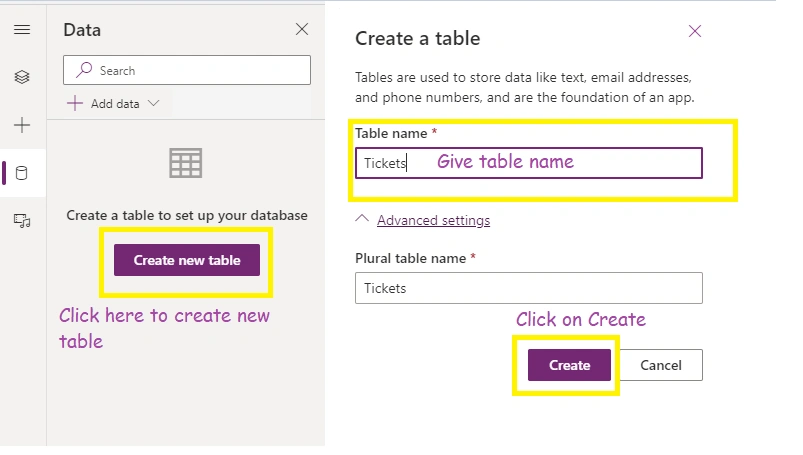Expand the Add data dropdown
The width and height of the screenshot is (803, 455).
154,104
